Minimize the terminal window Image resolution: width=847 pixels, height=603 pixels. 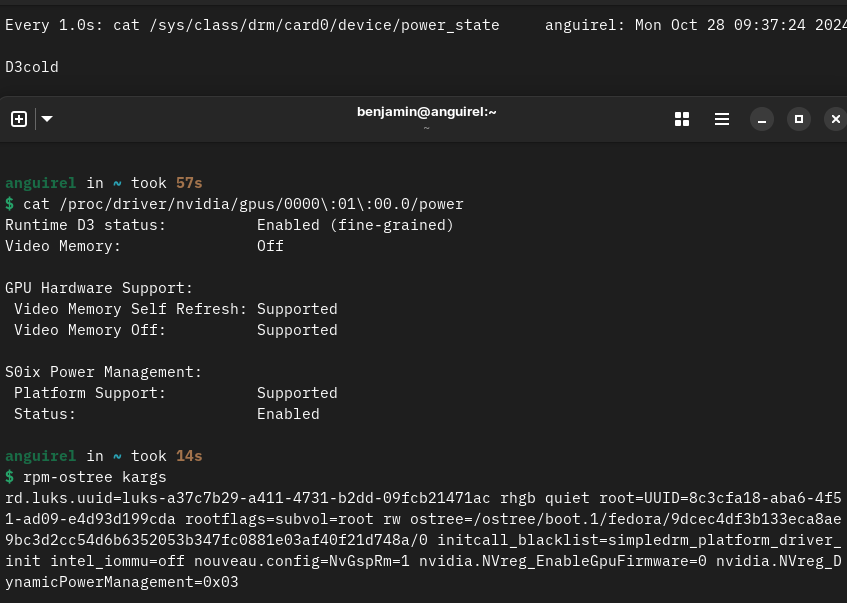point(761,118)
